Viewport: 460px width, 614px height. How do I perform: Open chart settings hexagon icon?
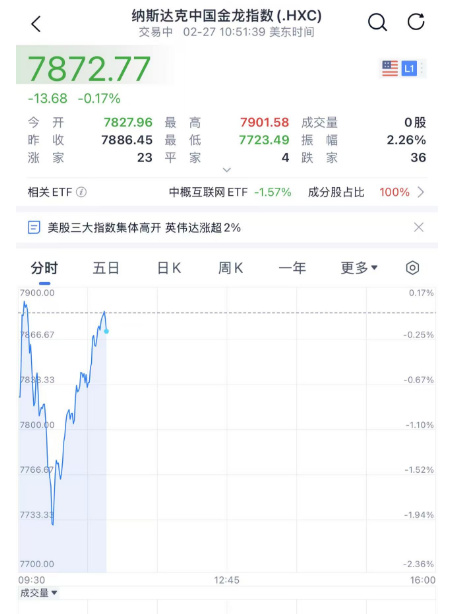coord(412,268)
